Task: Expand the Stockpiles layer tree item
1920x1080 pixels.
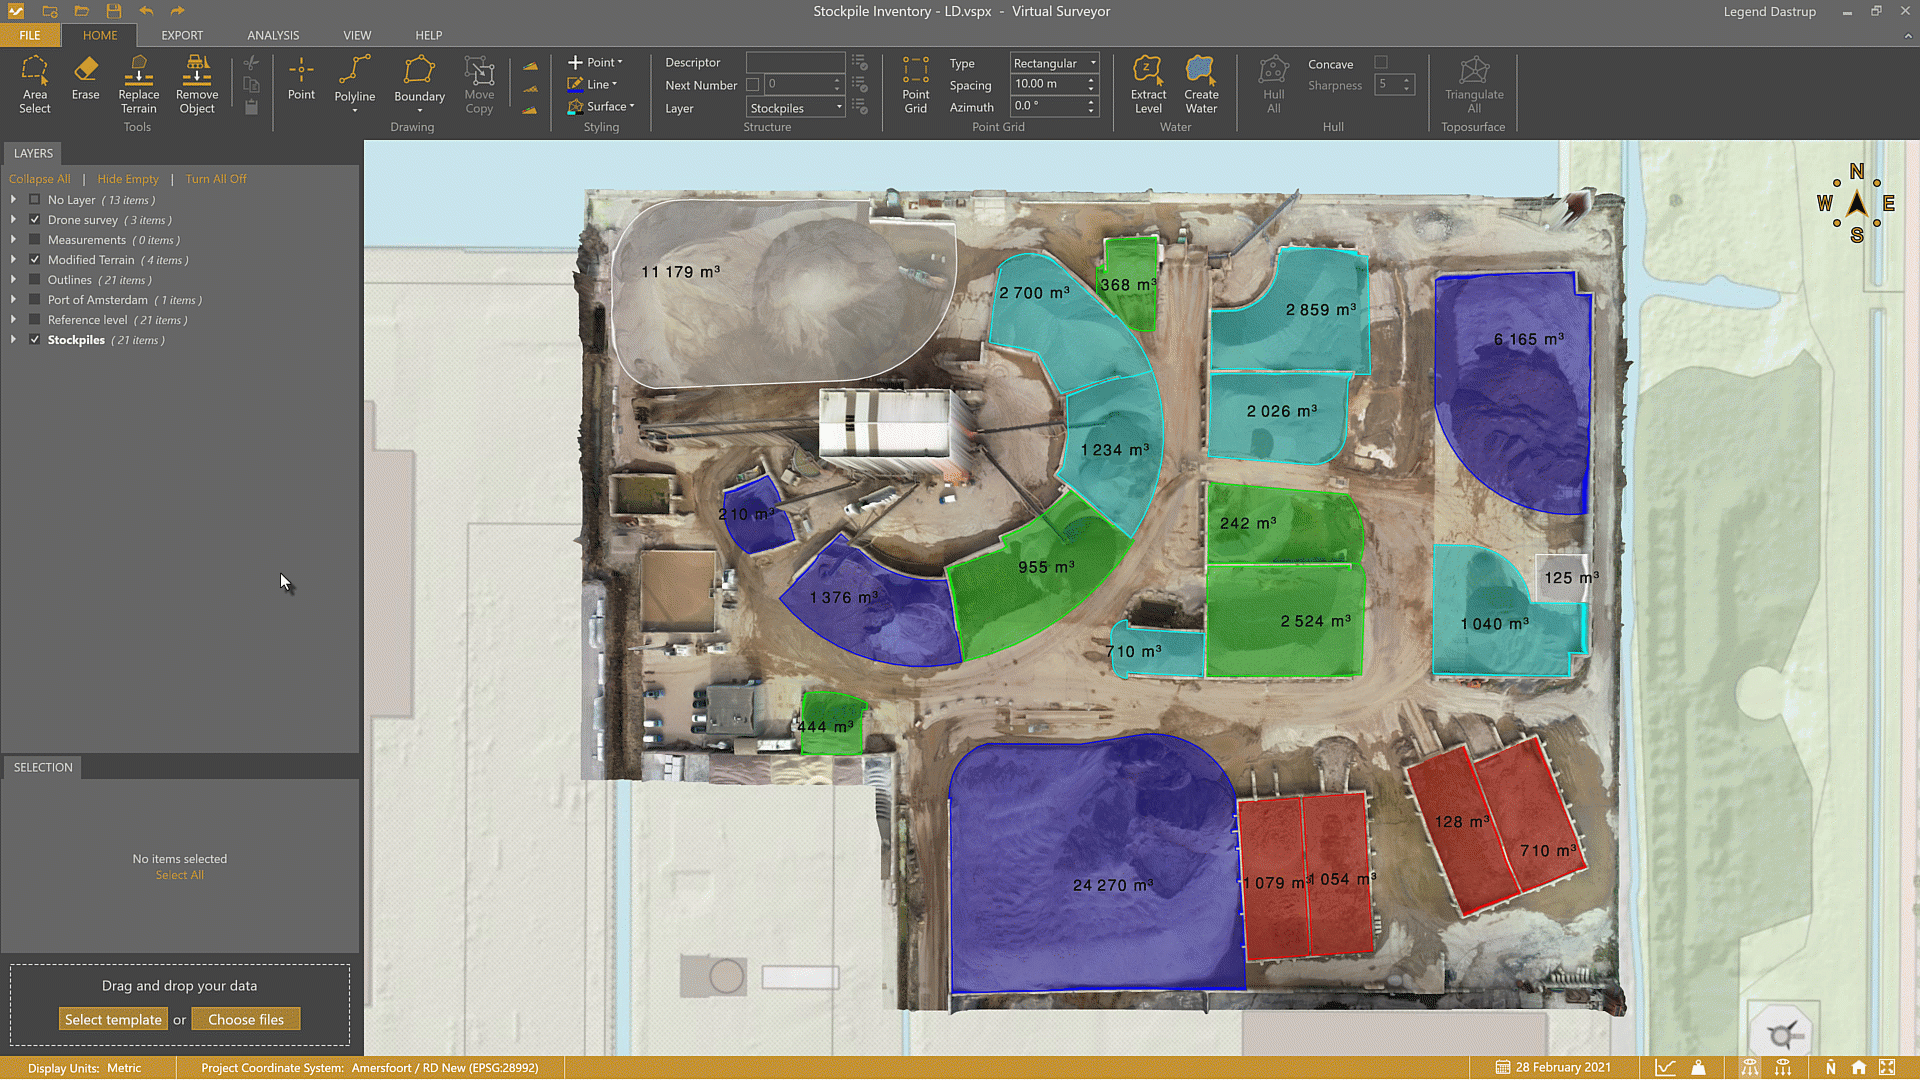Action: click(13, 339)
